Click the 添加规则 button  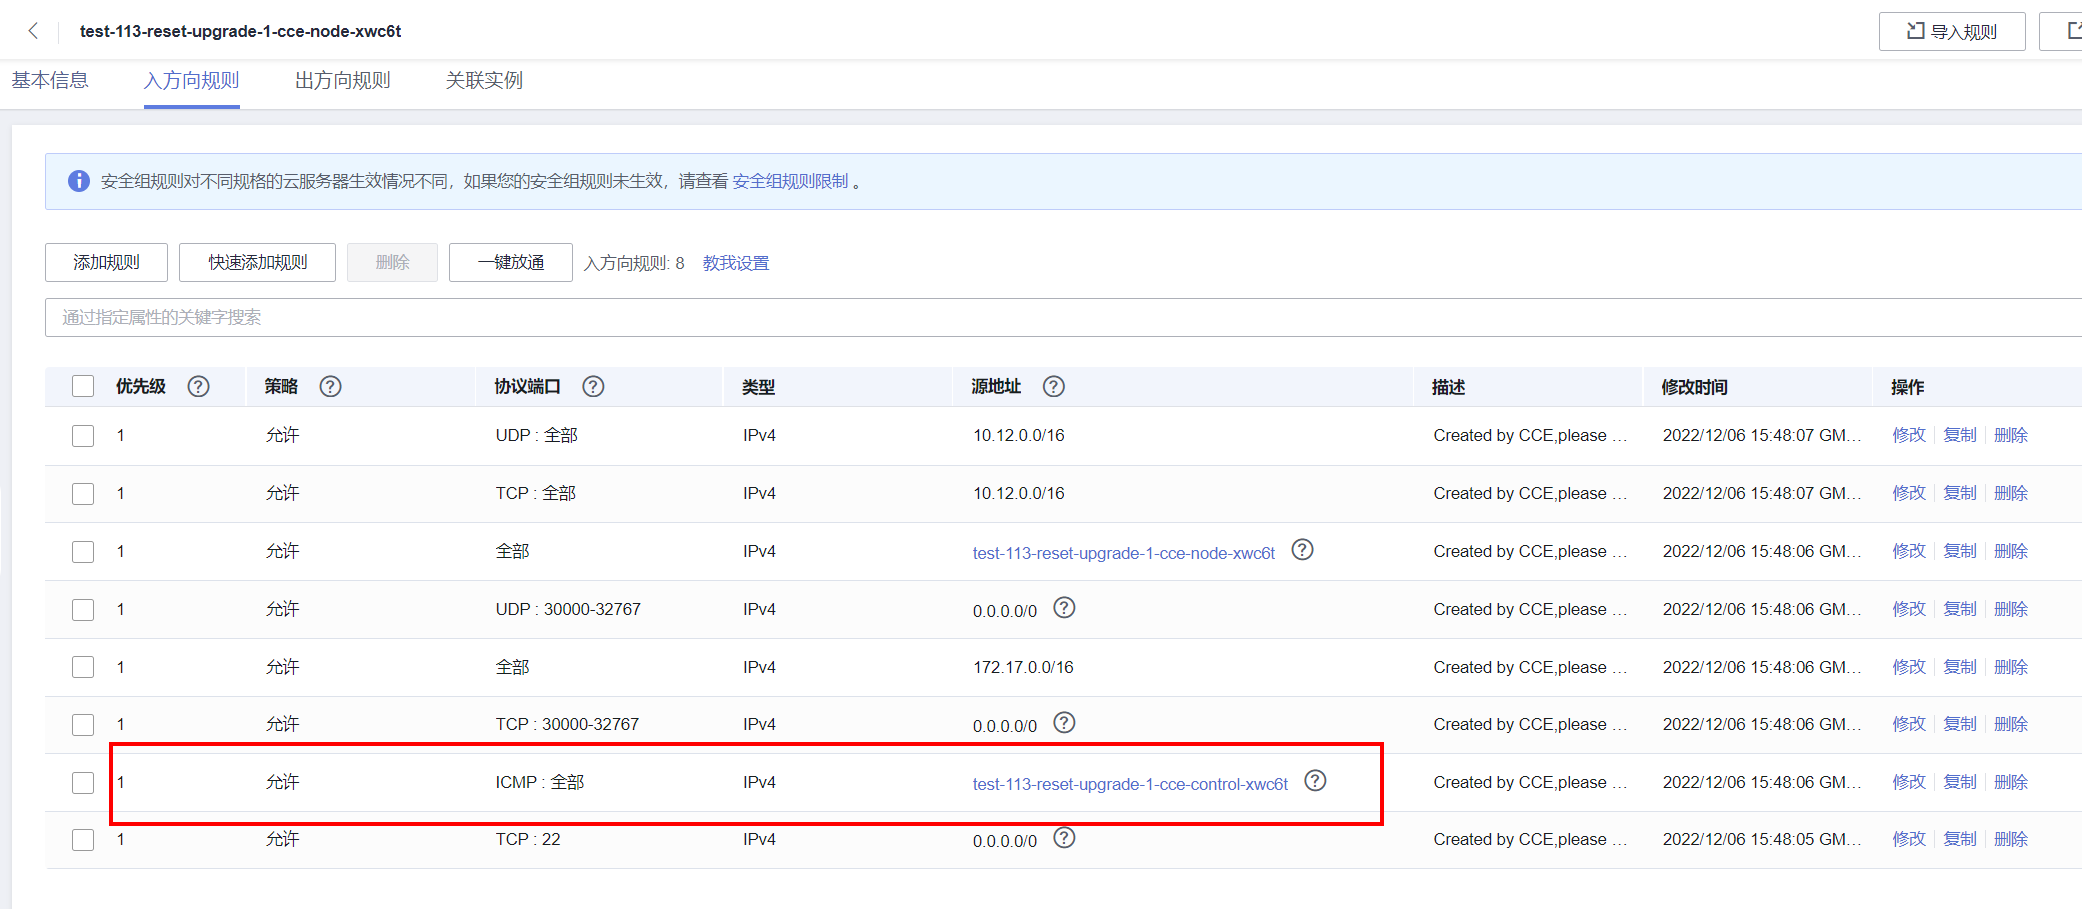pyautogui.click(x=106, y=263)
